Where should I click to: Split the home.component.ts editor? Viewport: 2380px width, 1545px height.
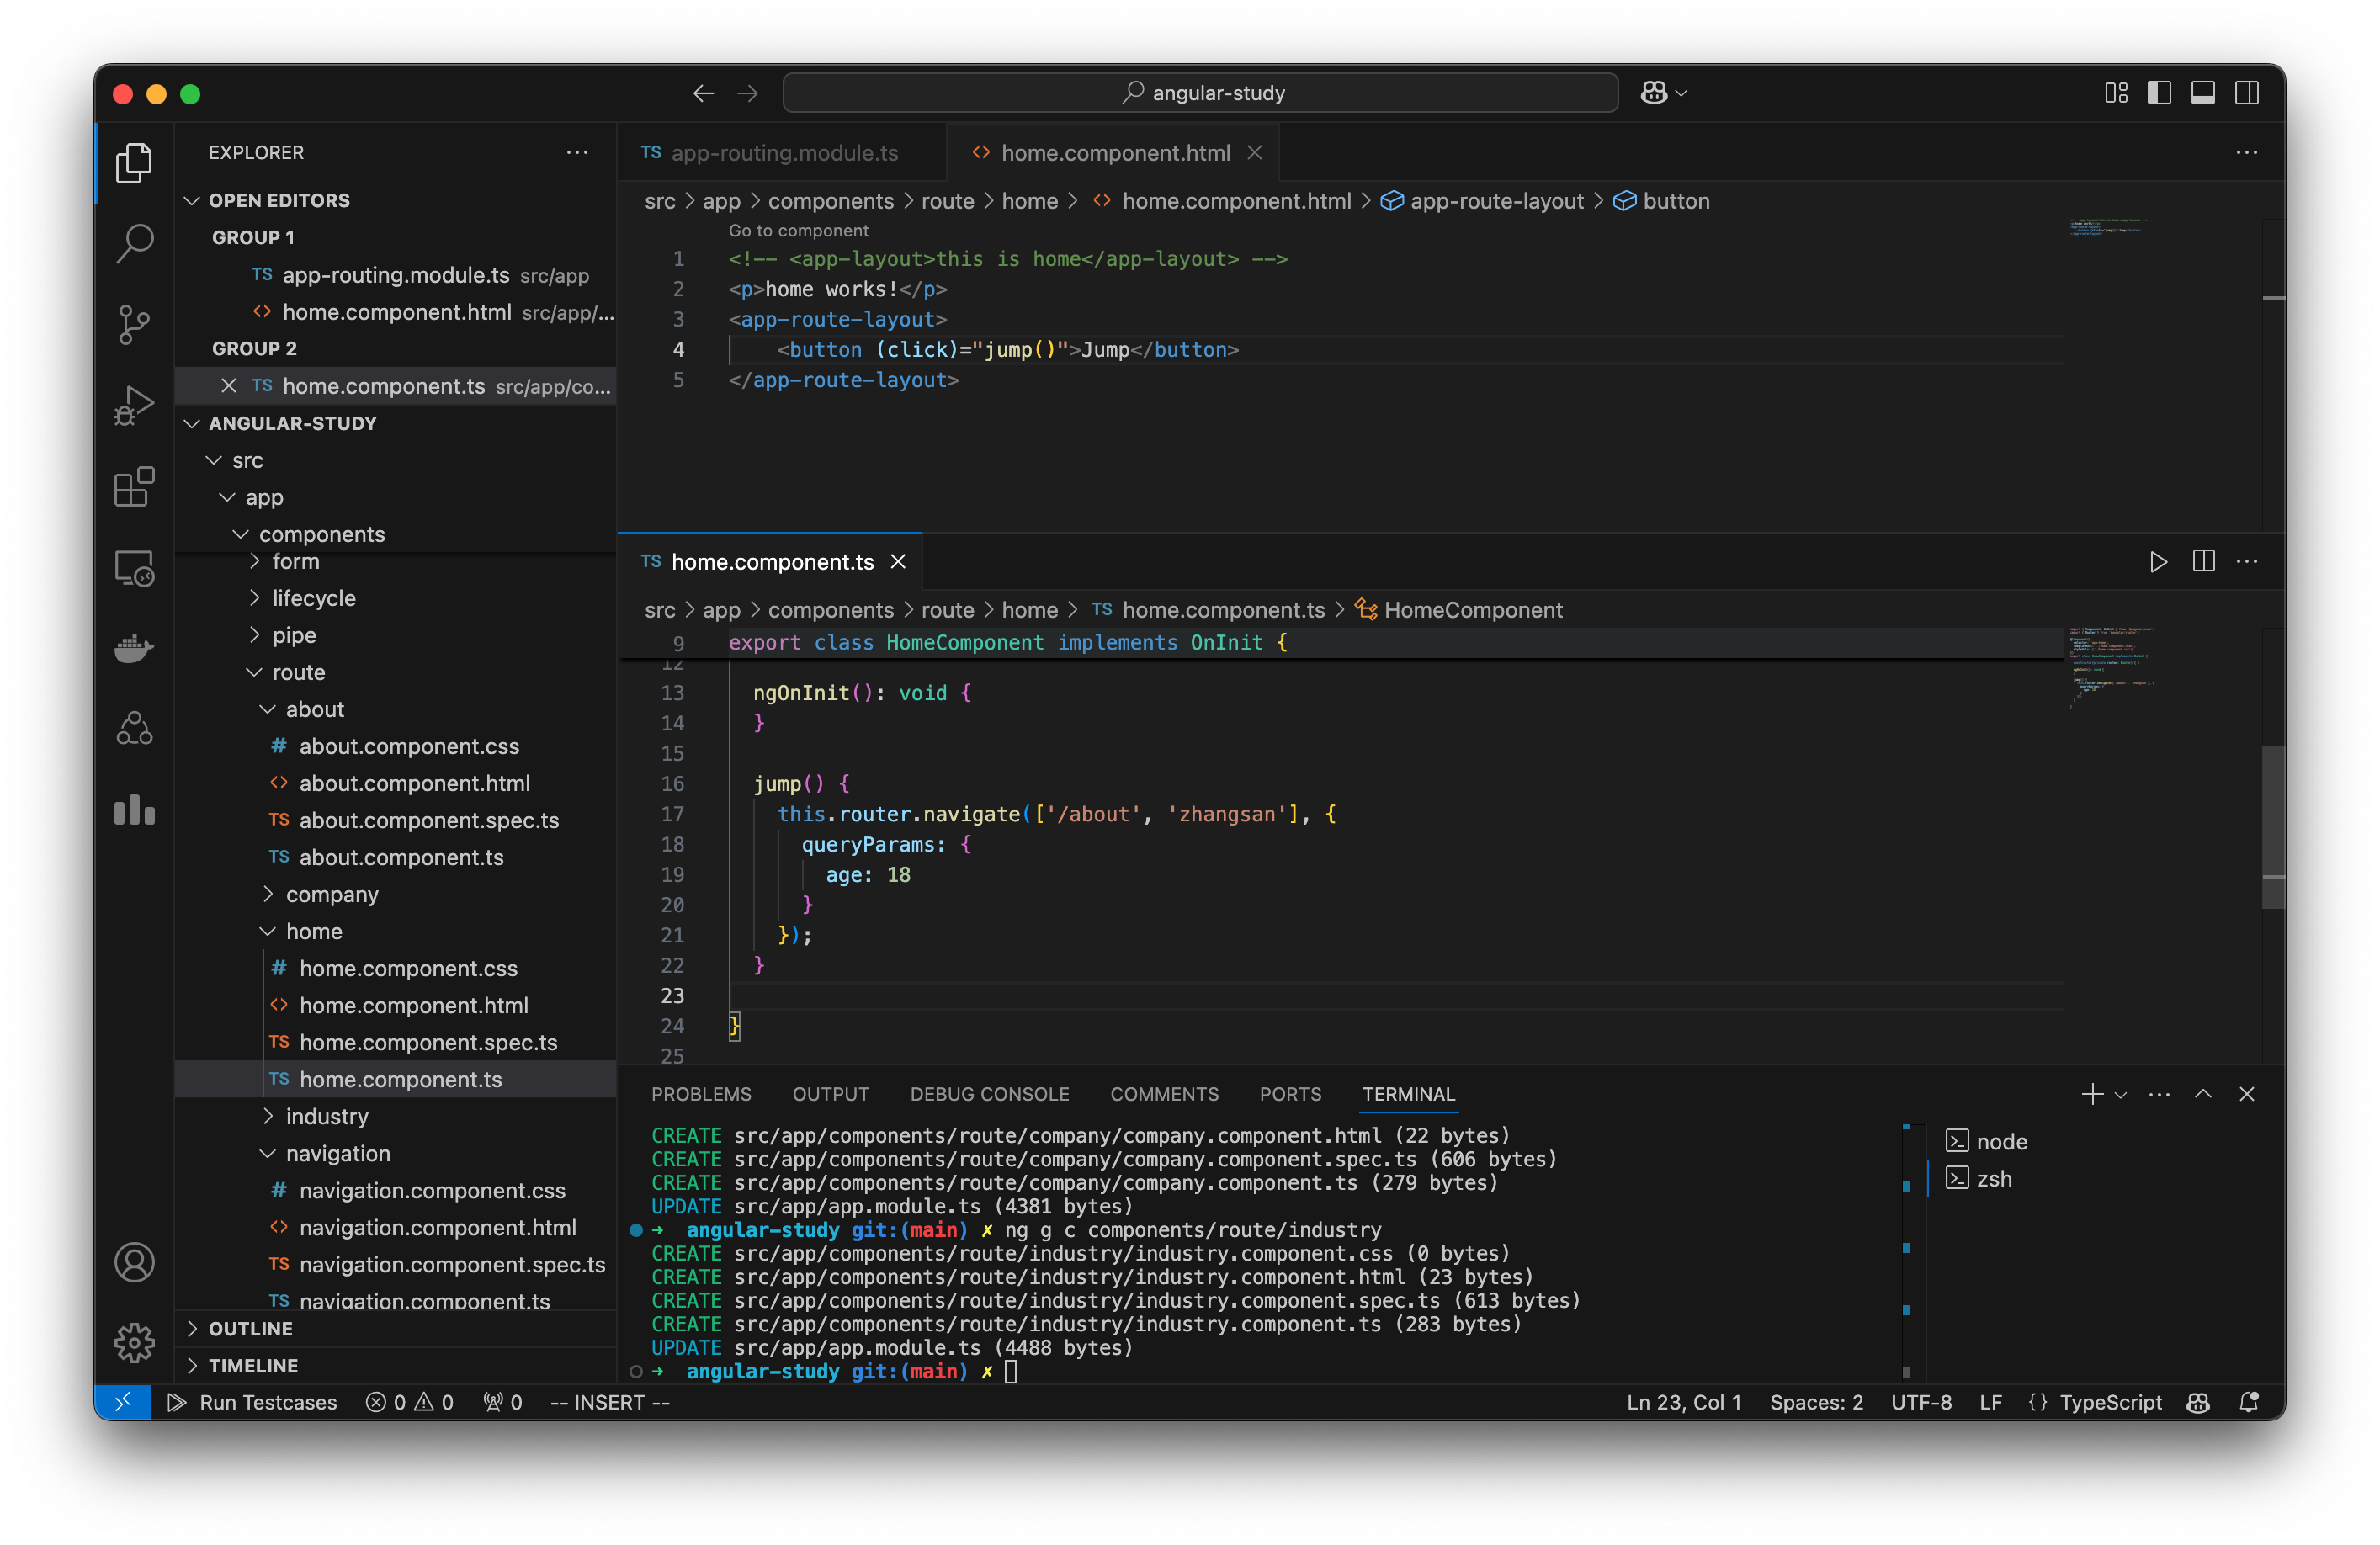pos(2203,561)
